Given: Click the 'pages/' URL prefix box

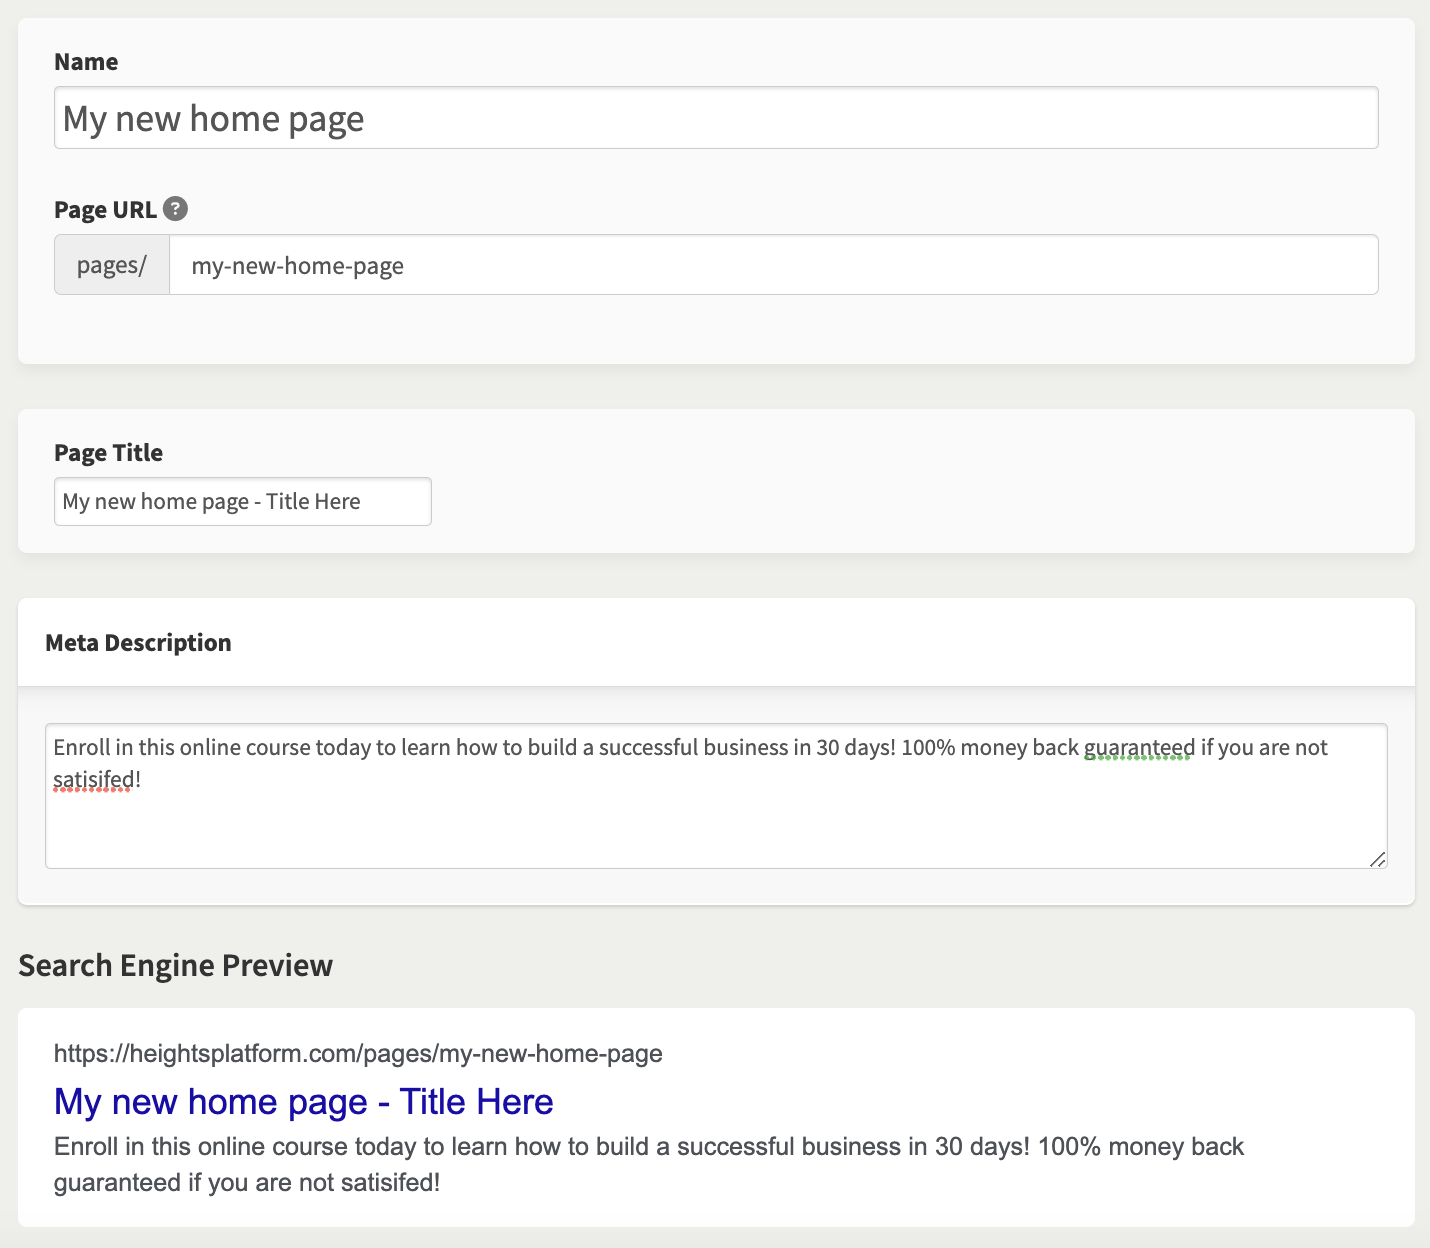Looking at the screenshot, I should pyautogui.click(x=112, y=265).
